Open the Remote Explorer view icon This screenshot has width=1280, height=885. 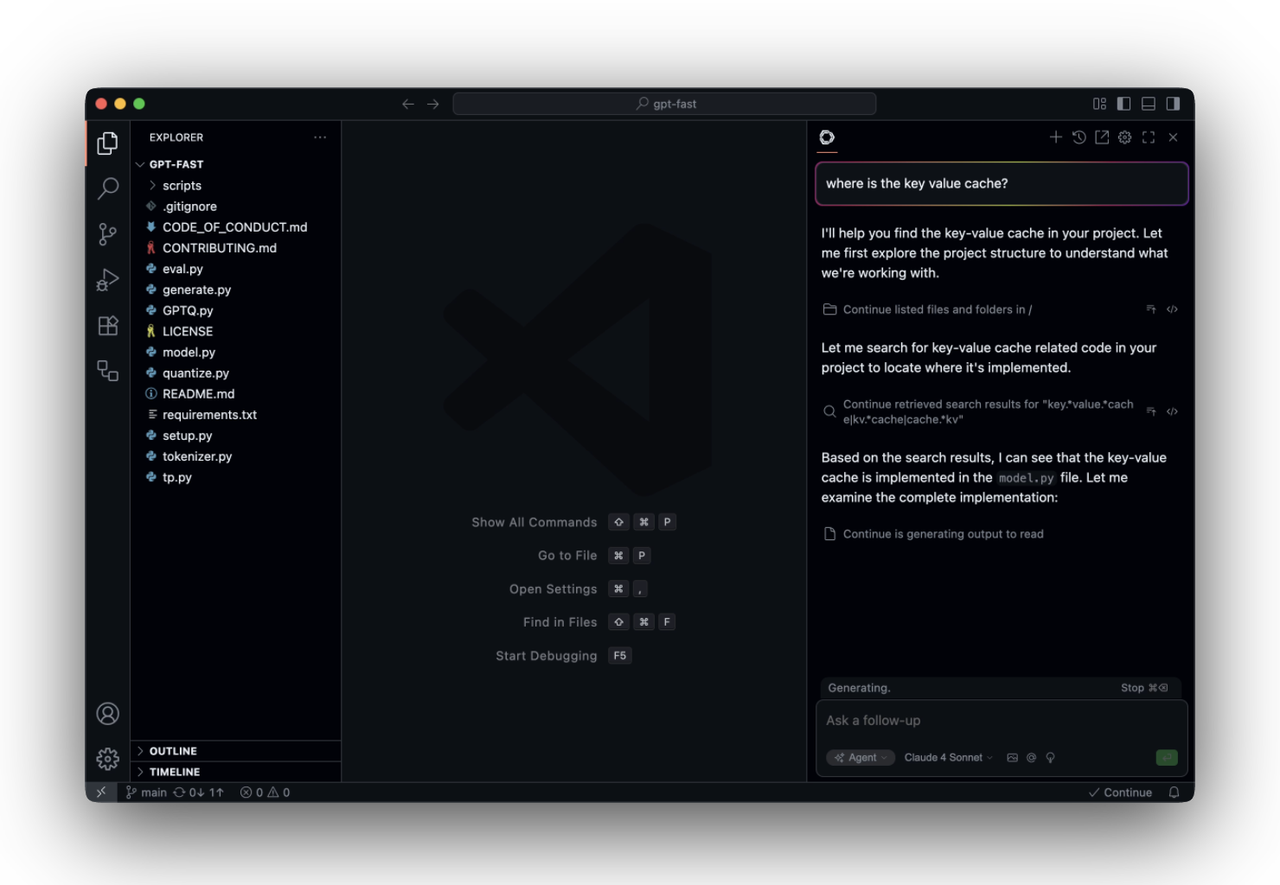108,371
